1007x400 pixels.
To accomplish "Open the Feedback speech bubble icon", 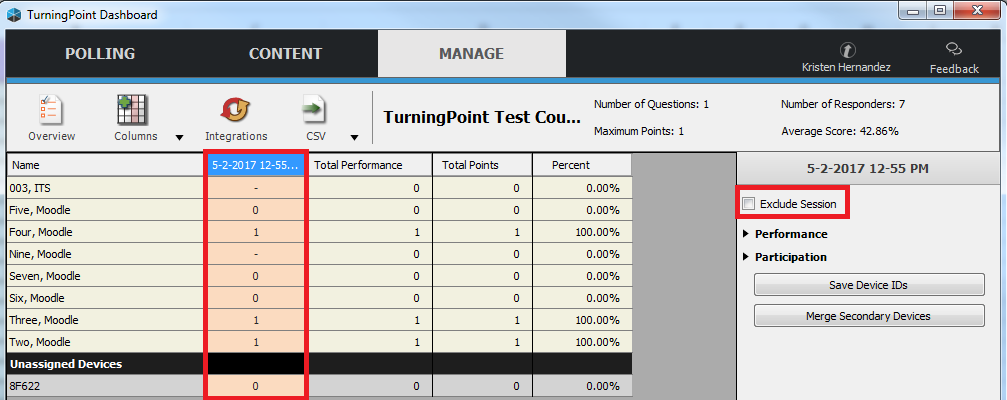I will pyautogui.click(x=954, y=50).
